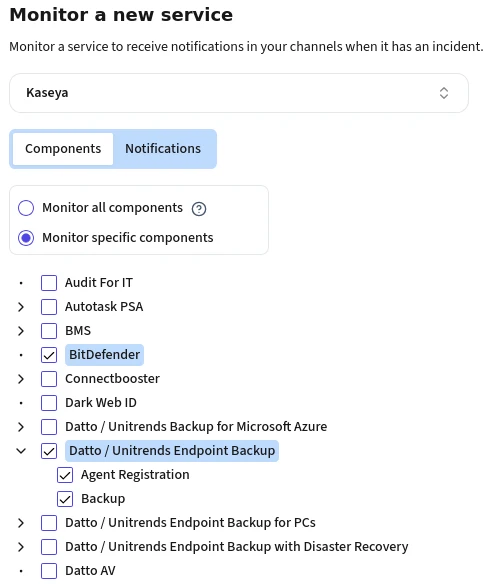Collapse Datto / Unitrends Endpoint Backup node

pyautogui.click(x=21, y=451)
